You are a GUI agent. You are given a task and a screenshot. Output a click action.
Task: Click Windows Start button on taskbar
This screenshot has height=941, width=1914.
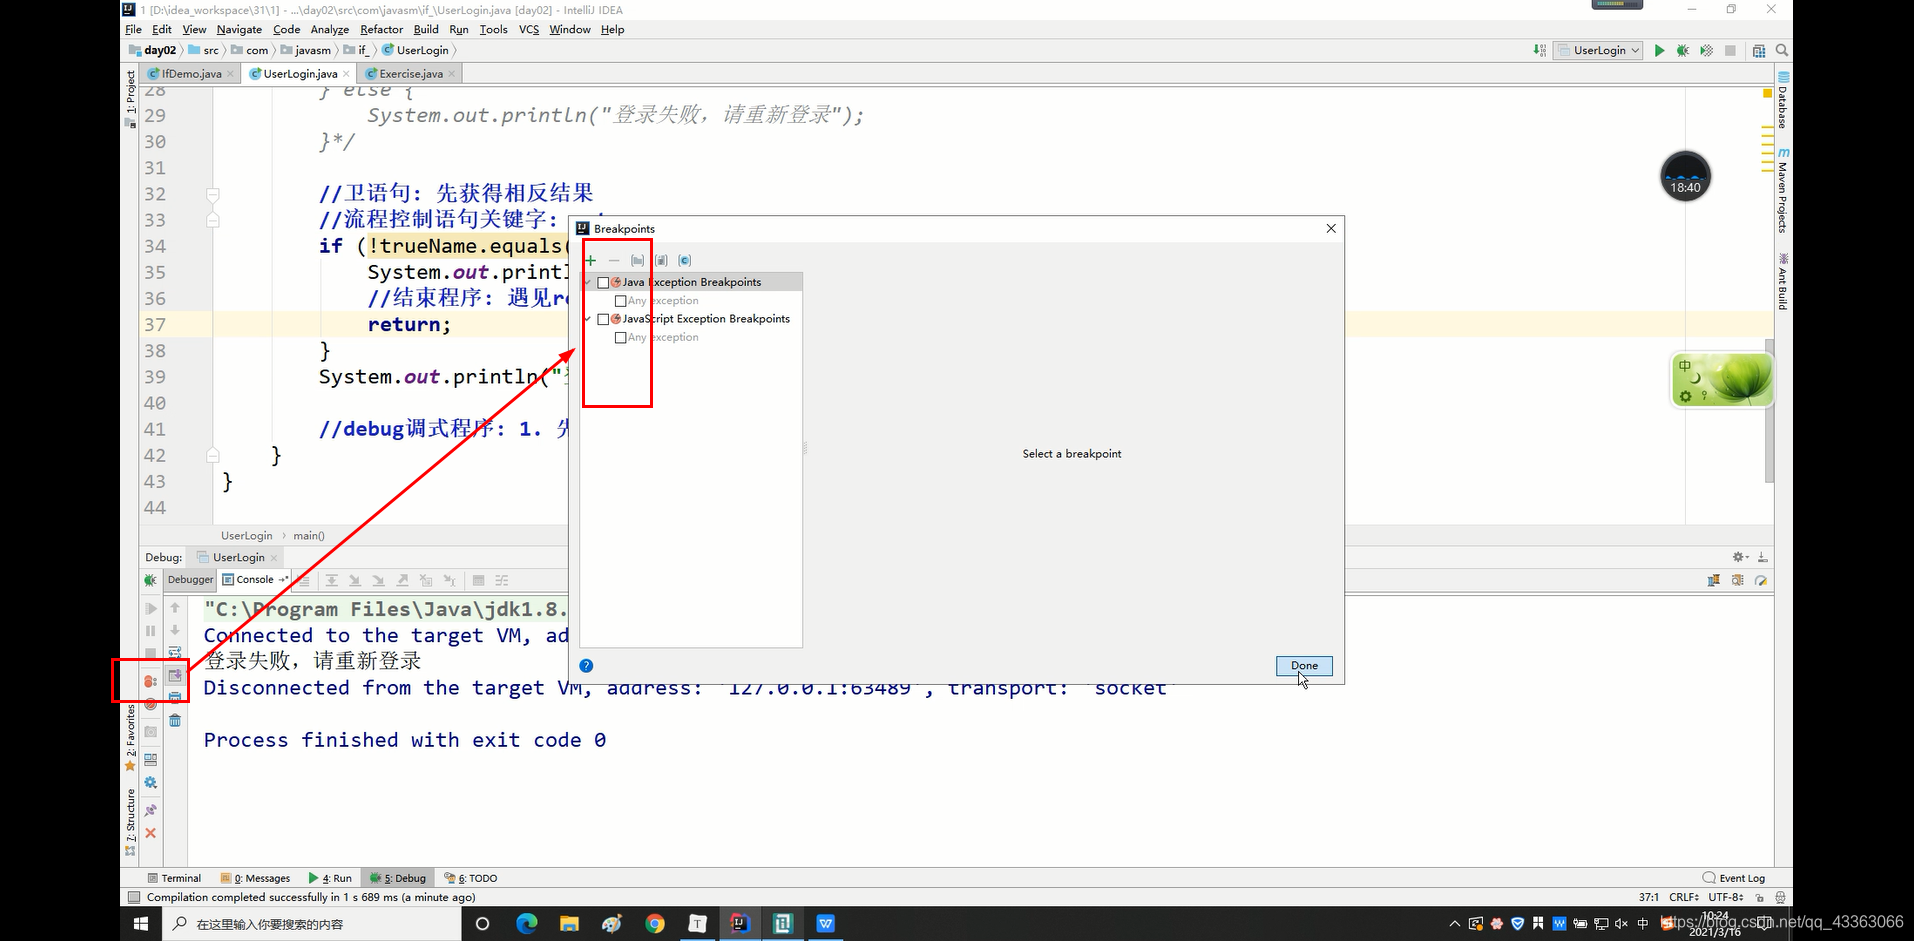point(141,924)
